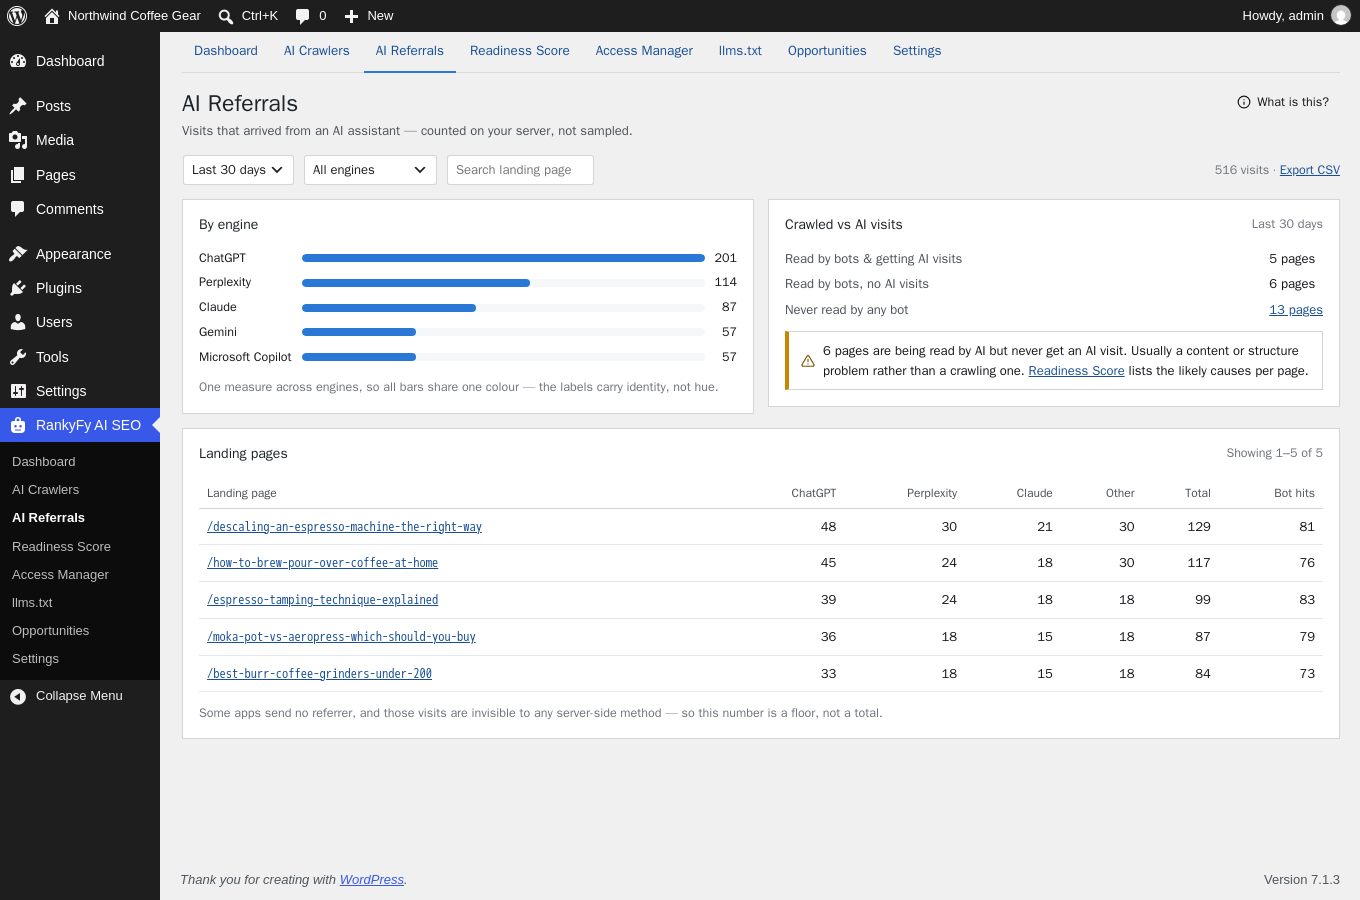1360x900 pixels.
Task: Click the Media icon in sidebar
Action: click(18, 140)
